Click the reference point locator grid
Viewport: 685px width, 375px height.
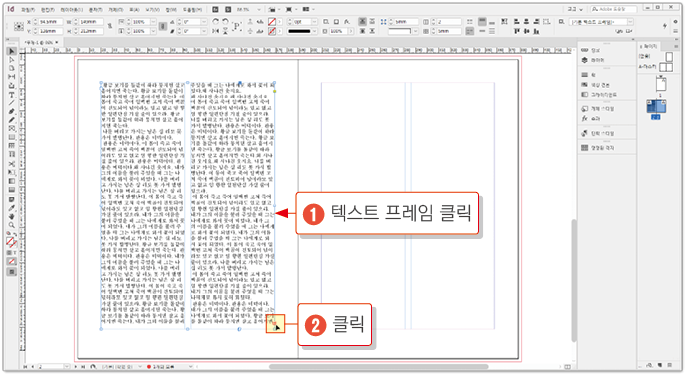pyautogui.click(x=18, y=26)
